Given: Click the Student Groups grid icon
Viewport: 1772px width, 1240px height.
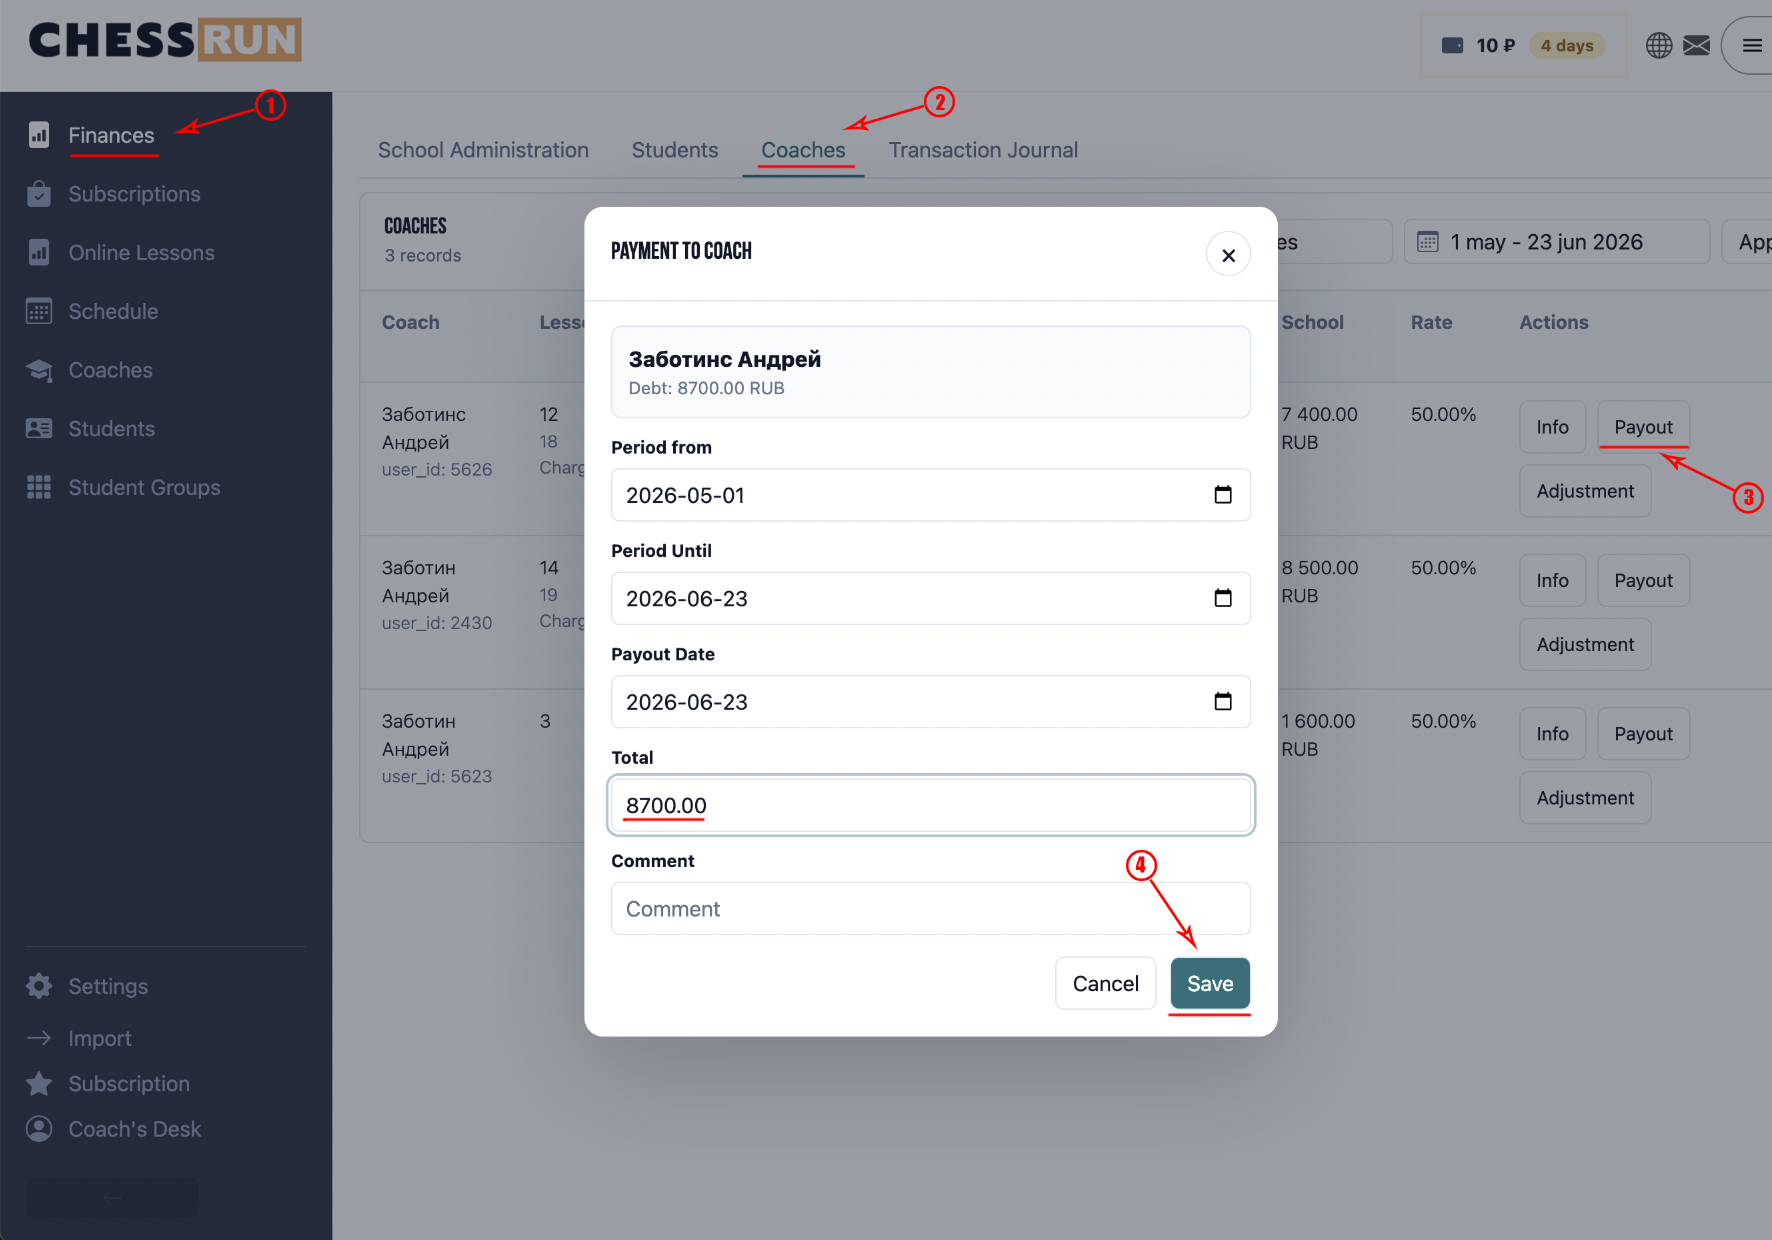Looking at the screenshot, I should 39,487.
